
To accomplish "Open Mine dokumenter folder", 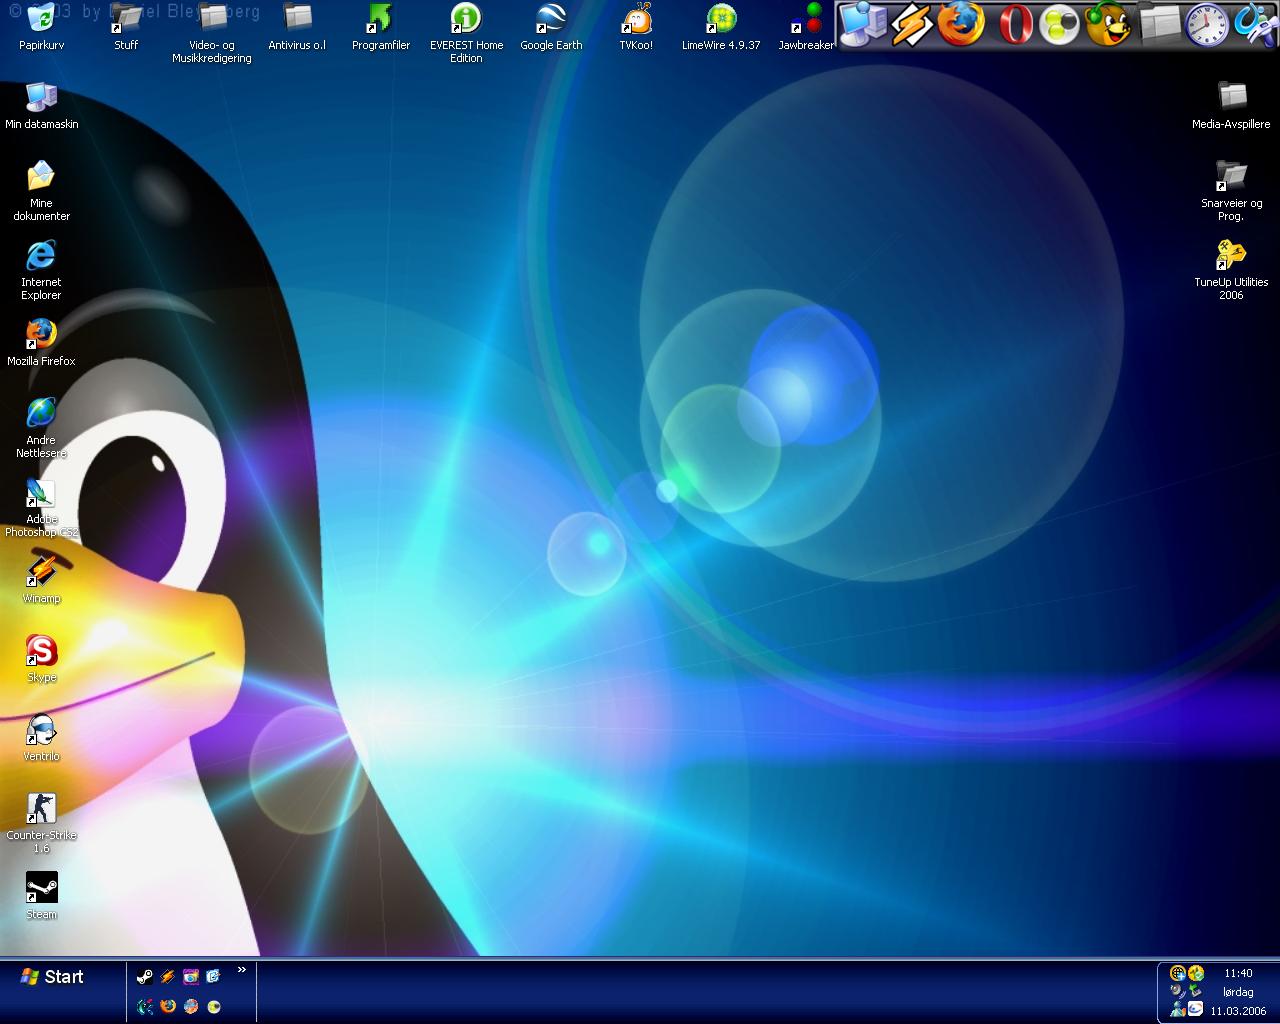I will (x=41, y=190).
